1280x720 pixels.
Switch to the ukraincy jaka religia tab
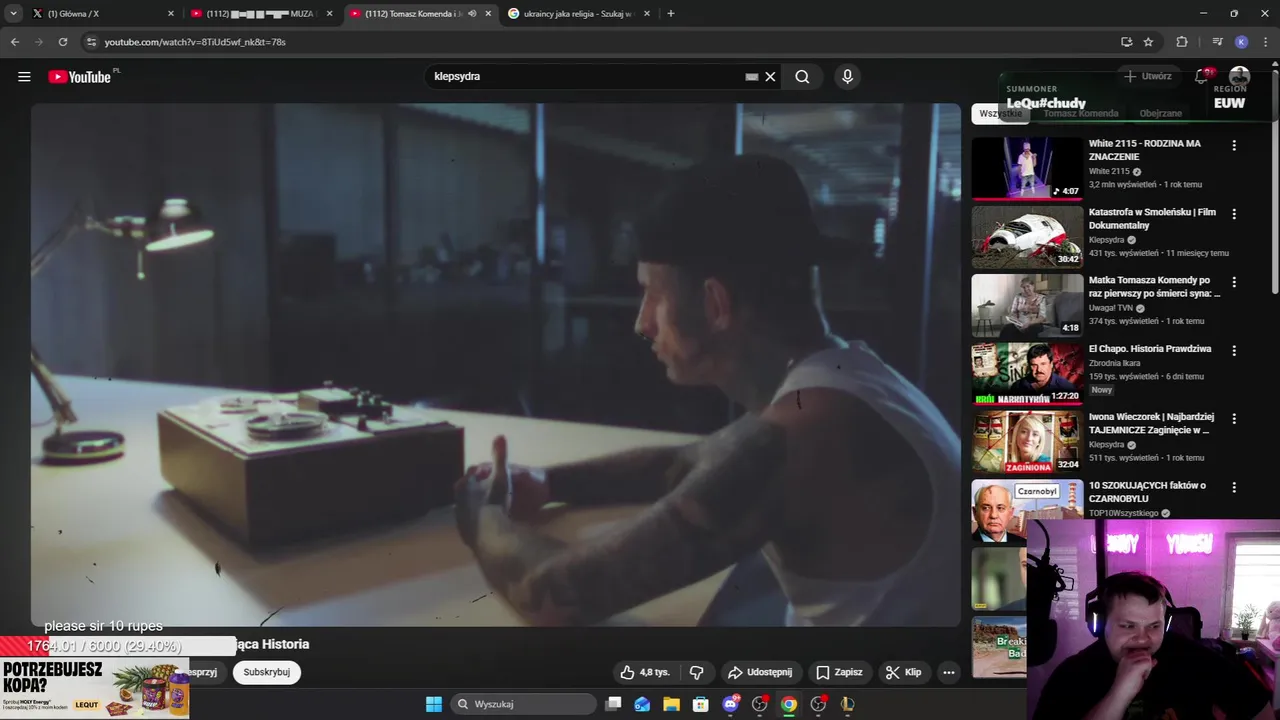tap(578, 14)
